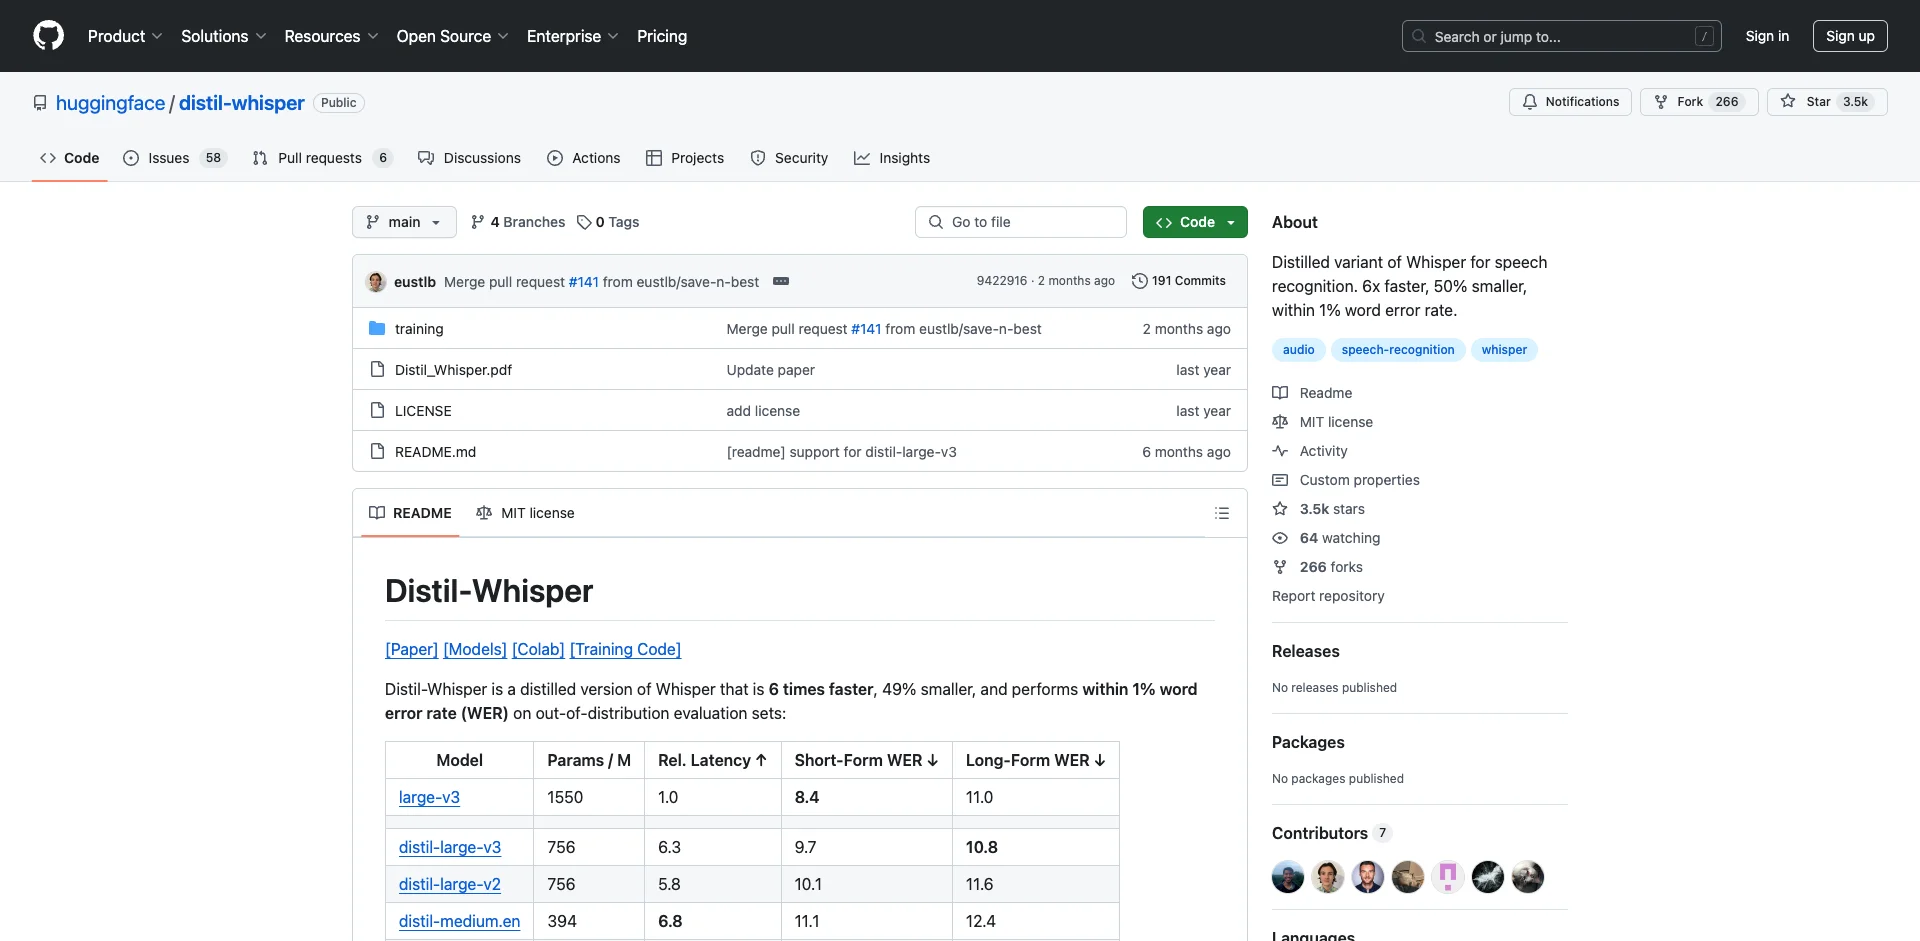Expand the Solutions menu
The height and width of the screenshot is (941, 1920).
pos(224,36)
